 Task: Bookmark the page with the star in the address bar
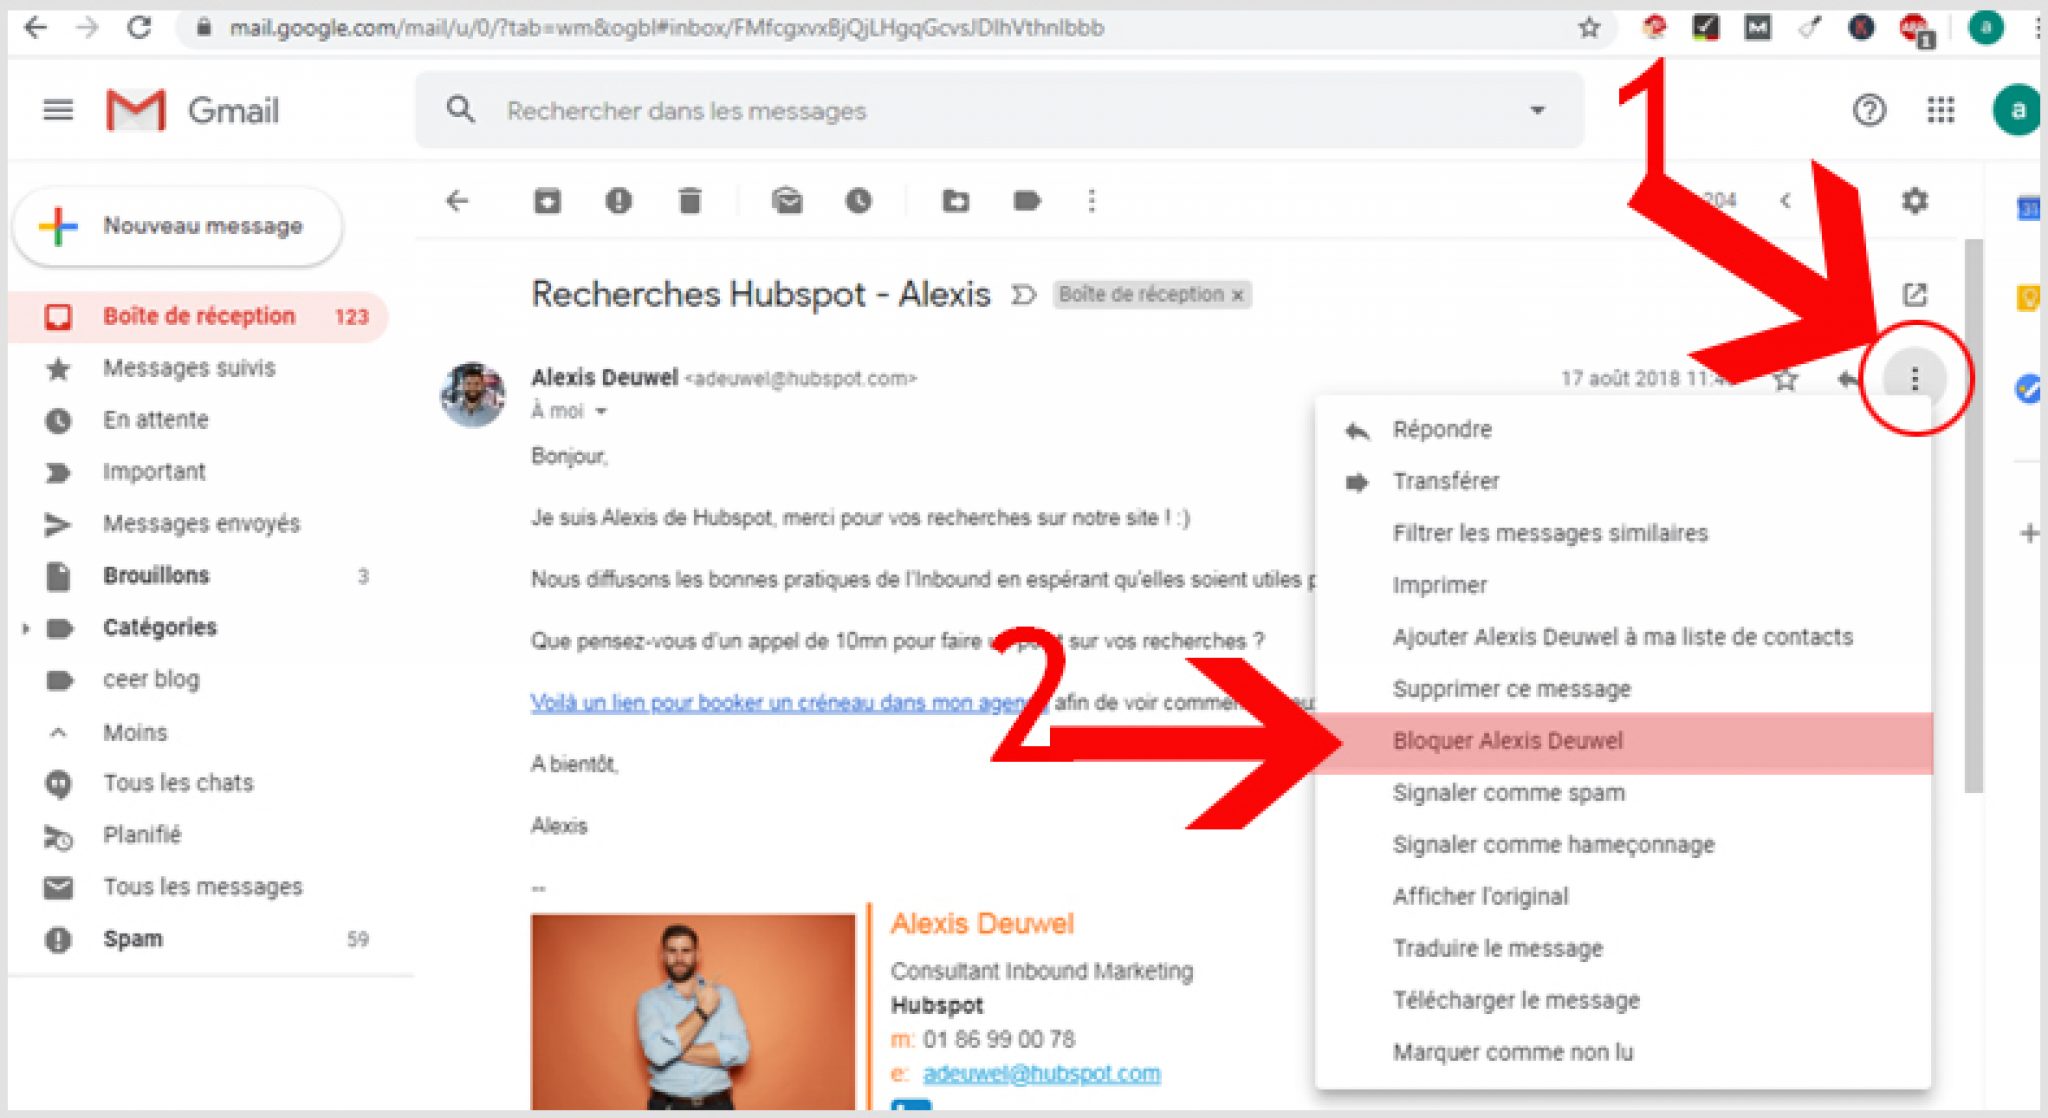[x=1589, y=28]
